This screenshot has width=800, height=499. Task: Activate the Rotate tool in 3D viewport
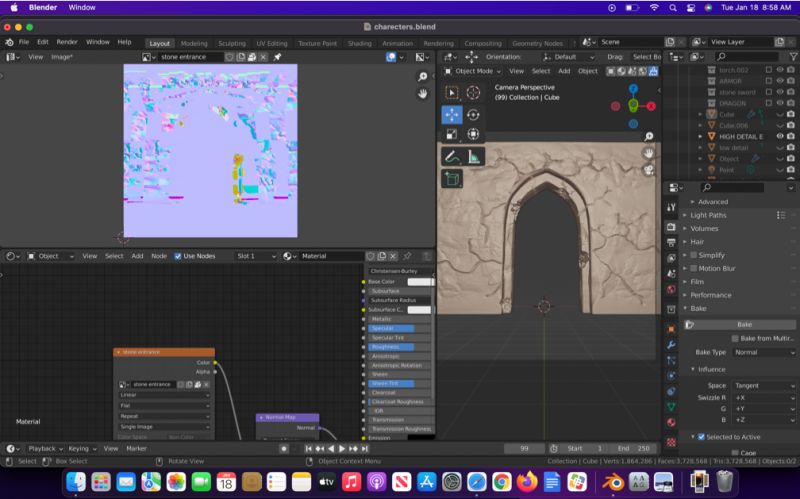click(x=473, y=115)
